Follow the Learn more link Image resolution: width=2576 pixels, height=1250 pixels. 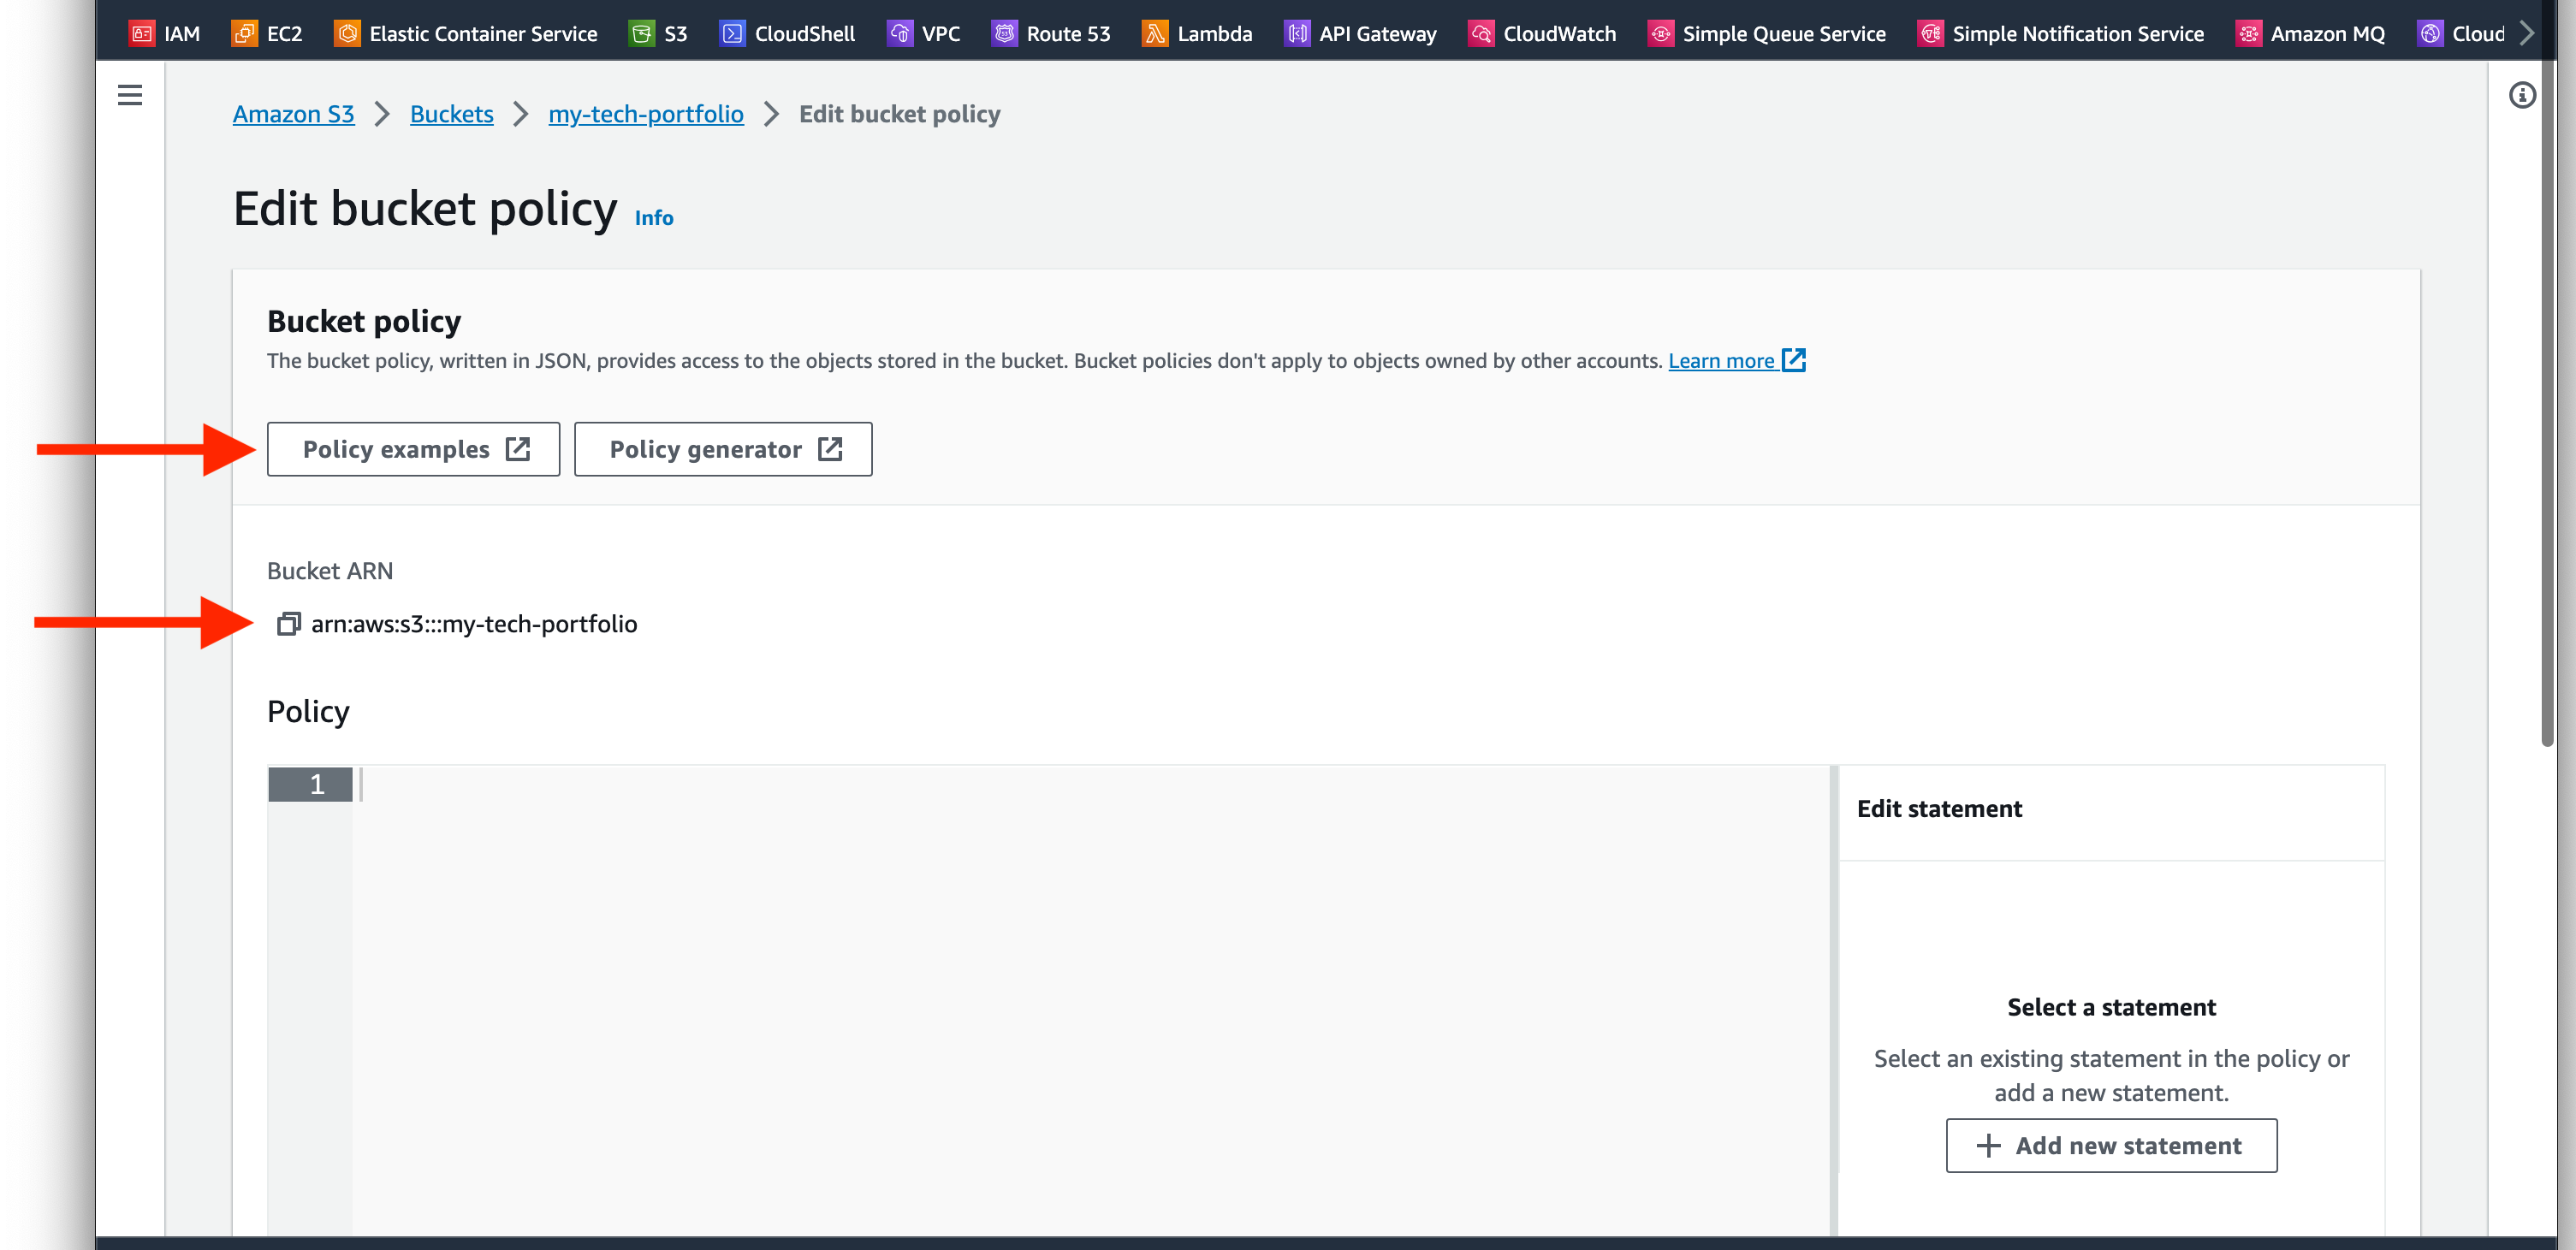pos(1736,360)
